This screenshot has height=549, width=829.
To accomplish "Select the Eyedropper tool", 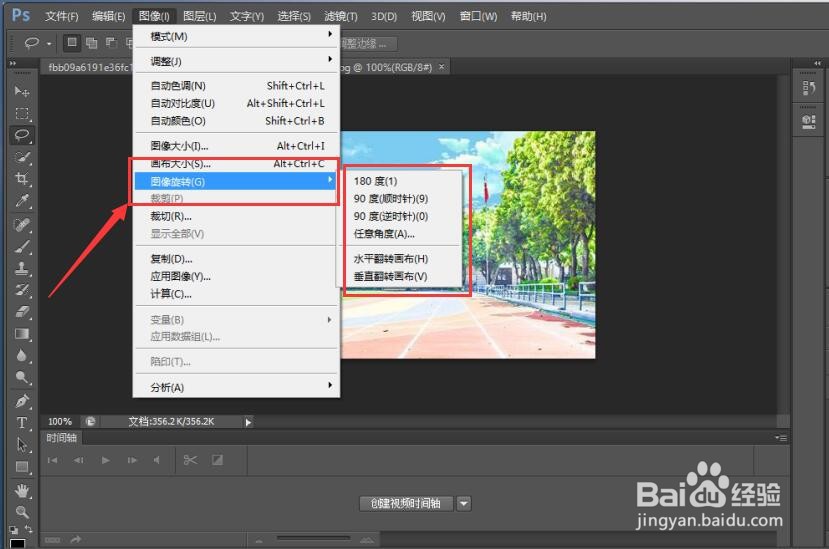I will click(22, 200).
